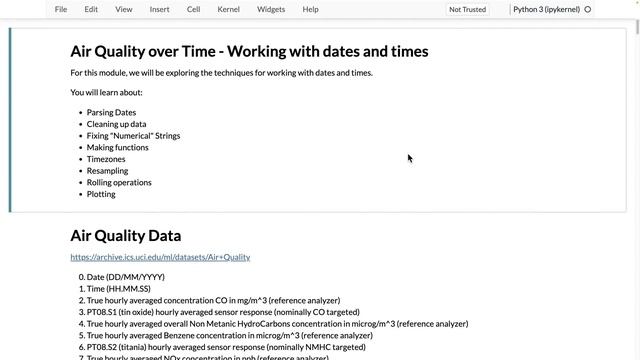The width and height of the screenshot is (640, 360).
Task: Click the 'Timezones' bullet item
Action: [106, 159]
